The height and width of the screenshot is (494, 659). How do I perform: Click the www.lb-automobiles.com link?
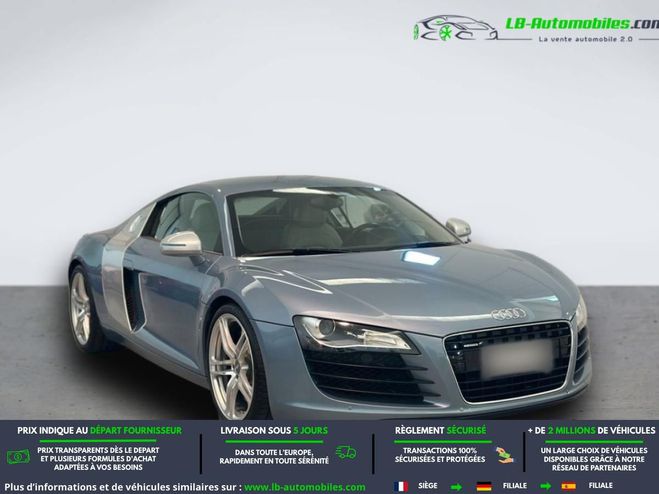click(x=305, y=487)
